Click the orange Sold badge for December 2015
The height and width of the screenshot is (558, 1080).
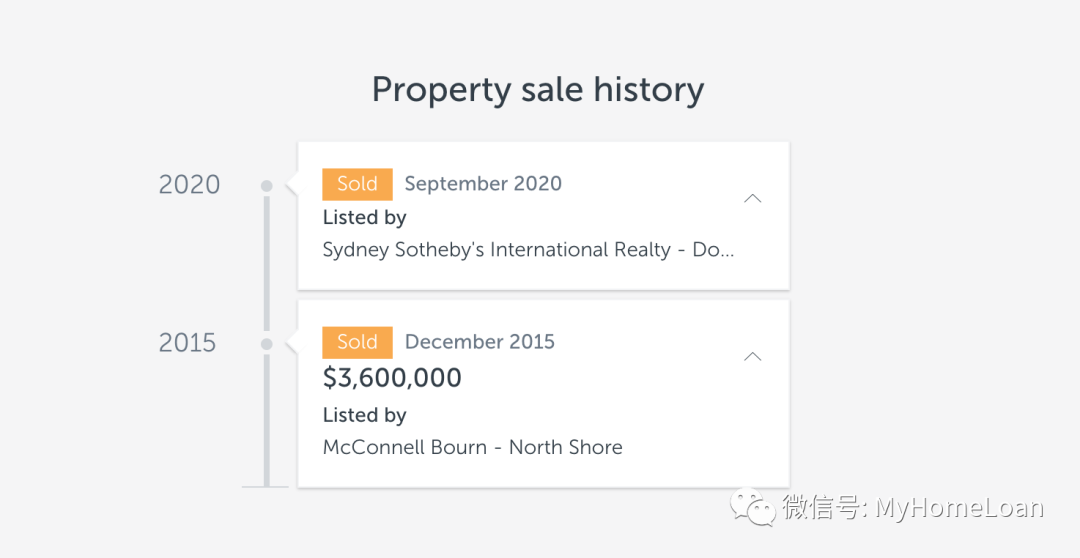point(357,342)
